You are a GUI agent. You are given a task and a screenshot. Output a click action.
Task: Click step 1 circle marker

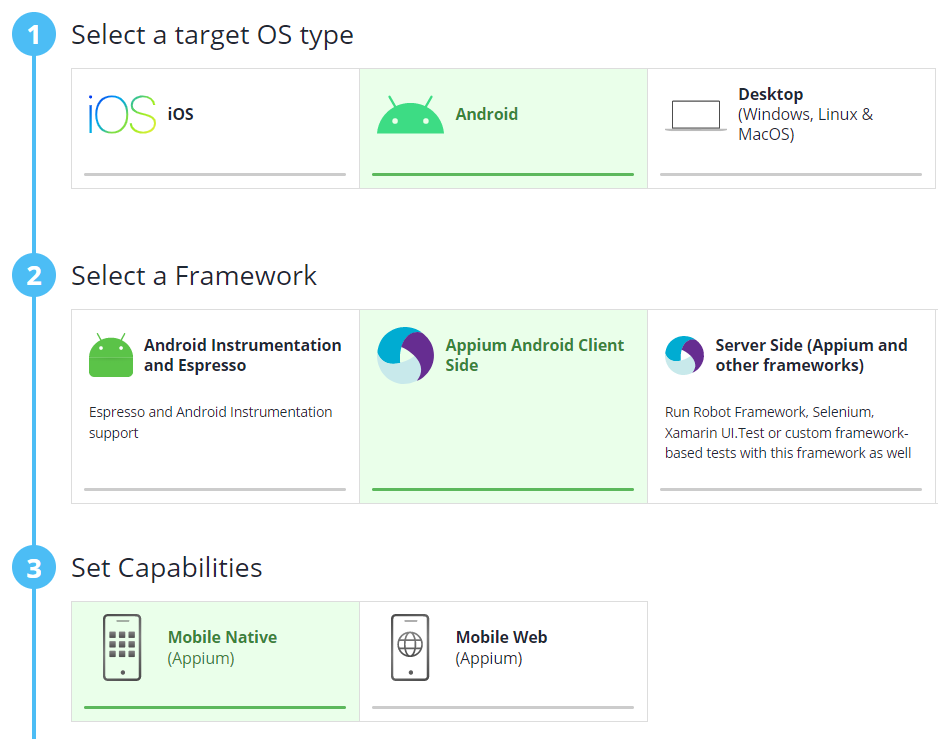tap(35, 35)
